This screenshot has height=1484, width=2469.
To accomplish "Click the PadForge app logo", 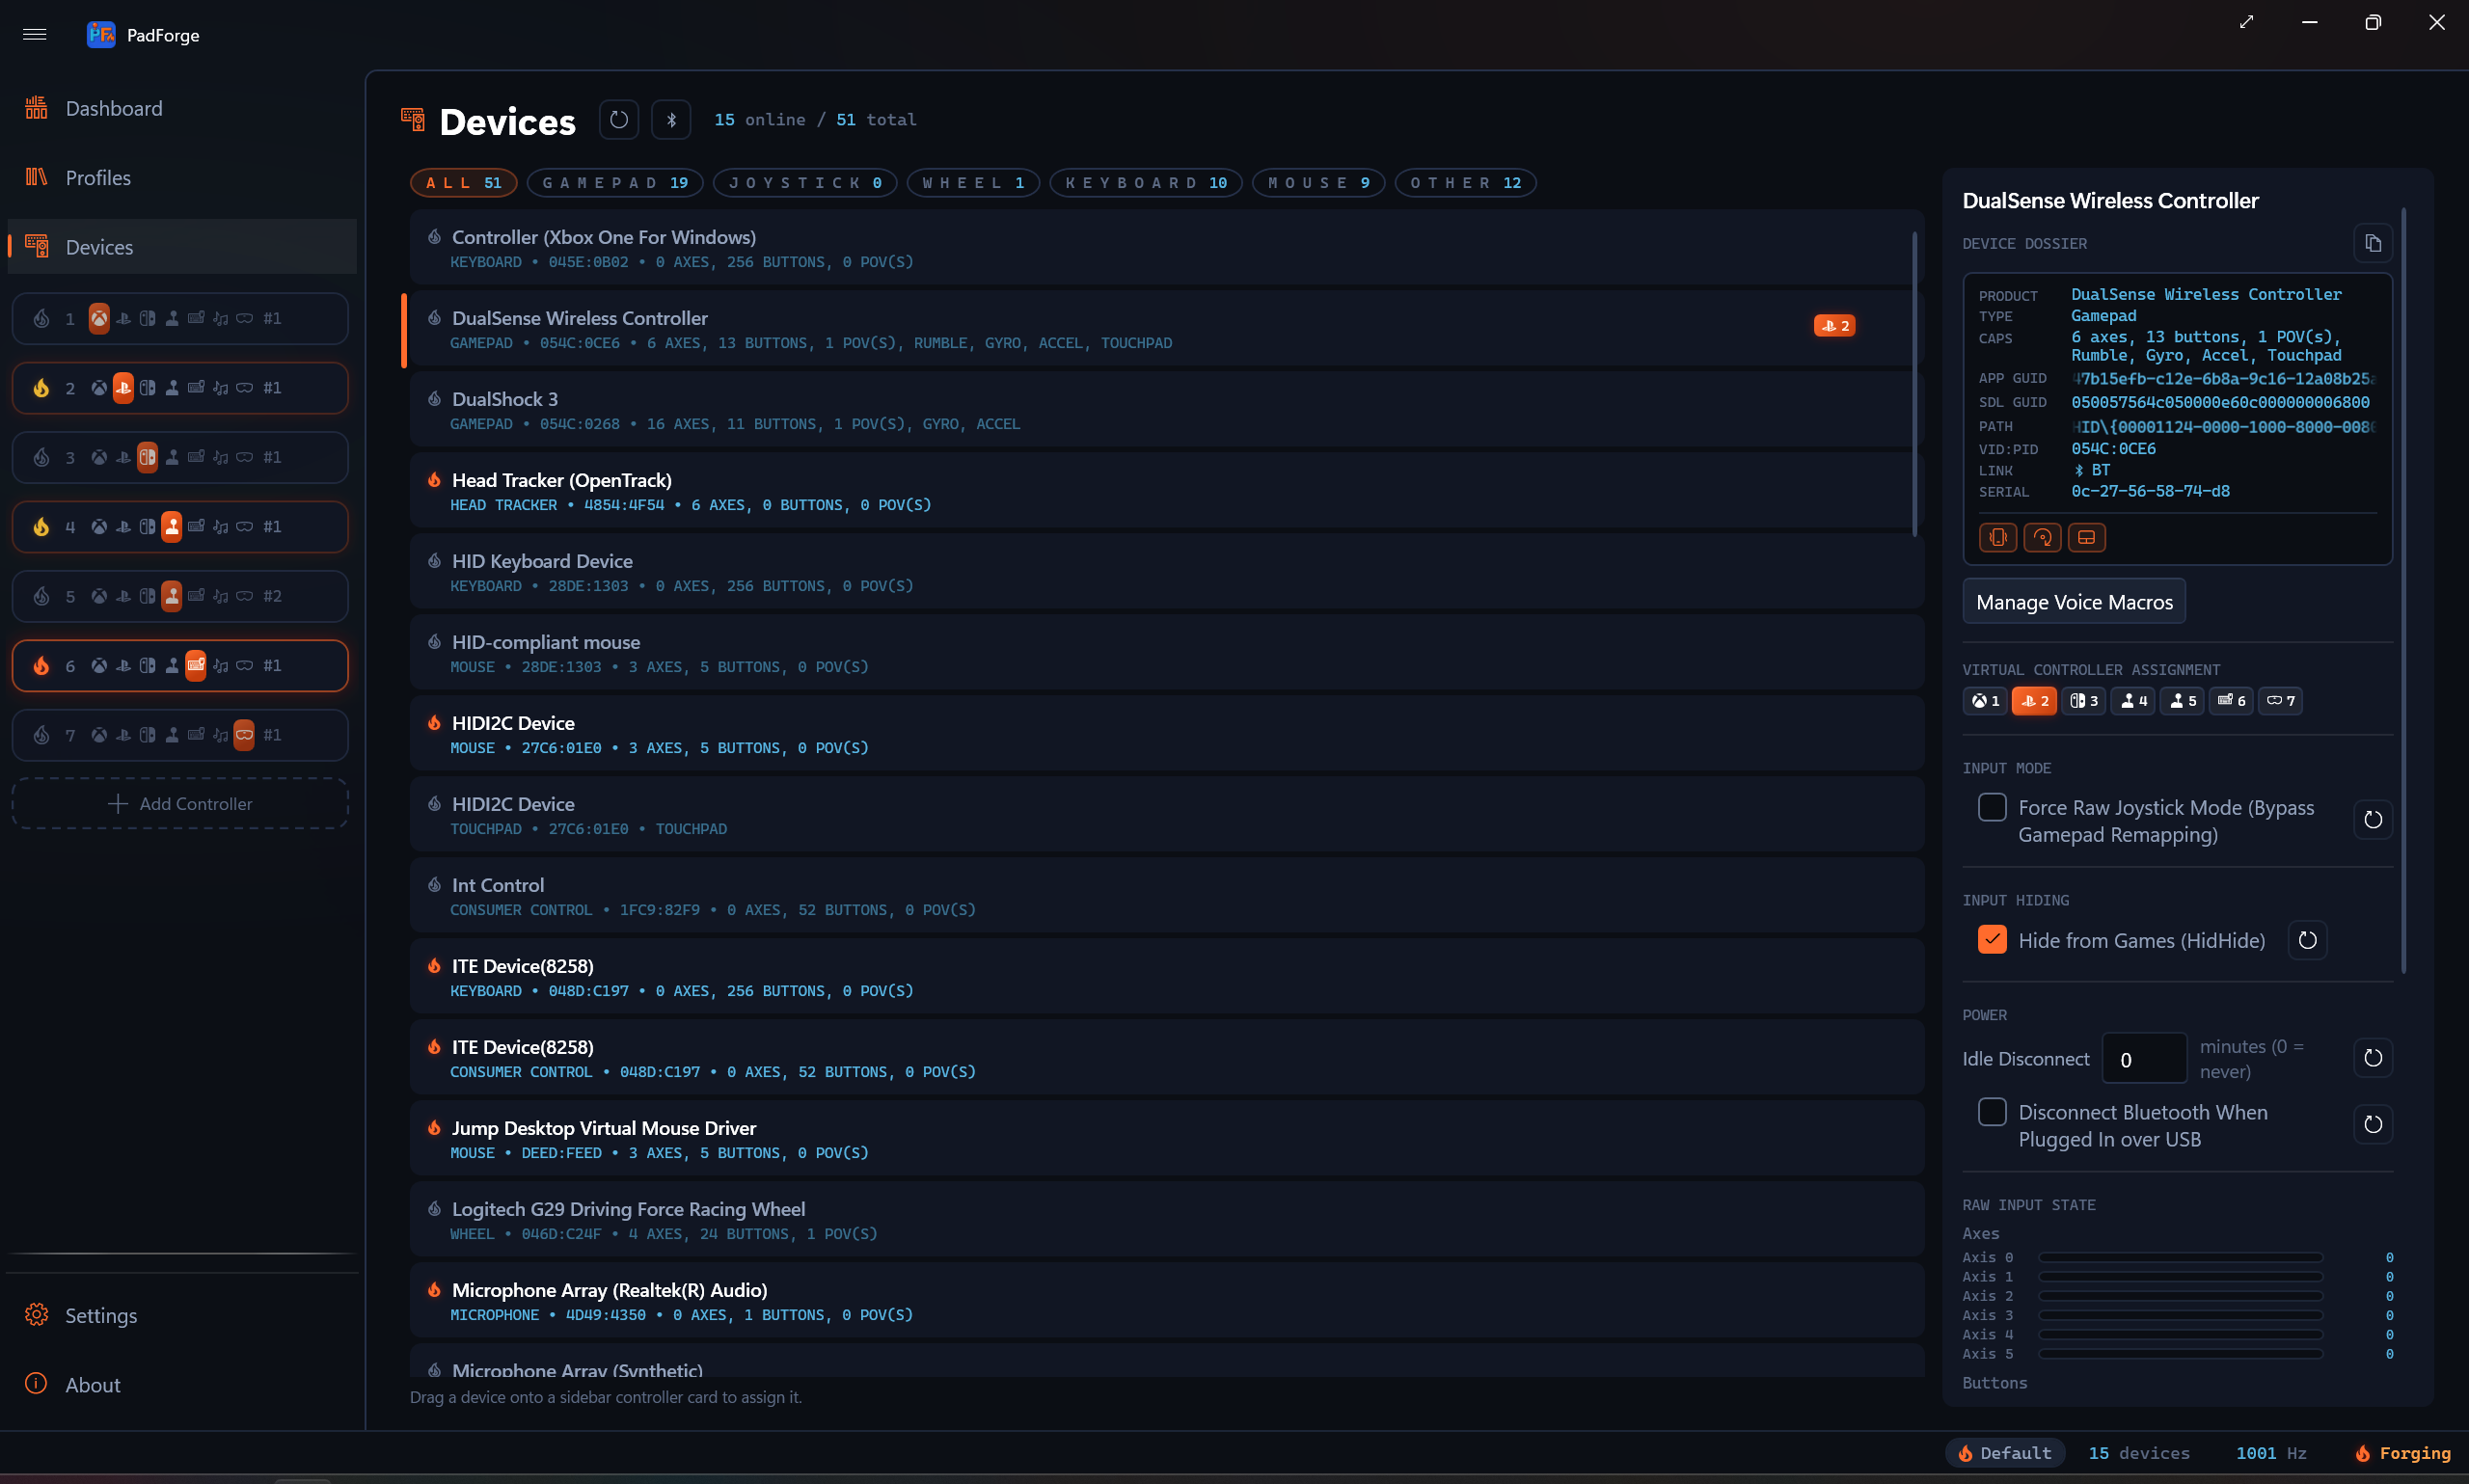I will click(x=100, y=35).
